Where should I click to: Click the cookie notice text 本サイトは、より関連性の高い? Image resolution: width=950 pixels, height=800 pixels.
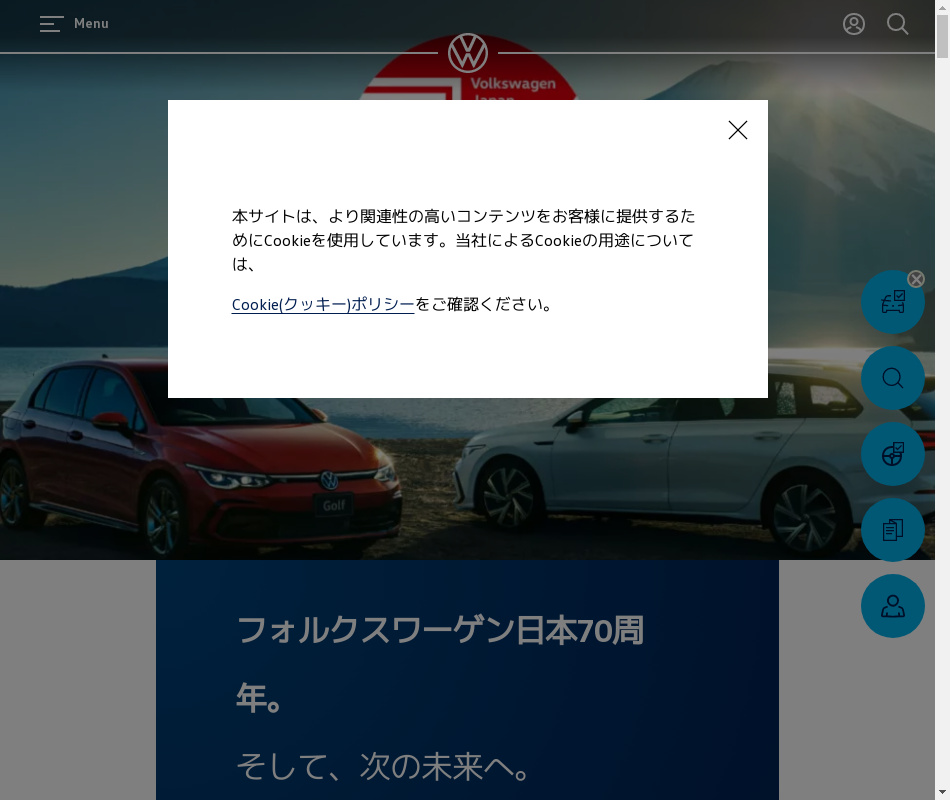pos(463,240)
